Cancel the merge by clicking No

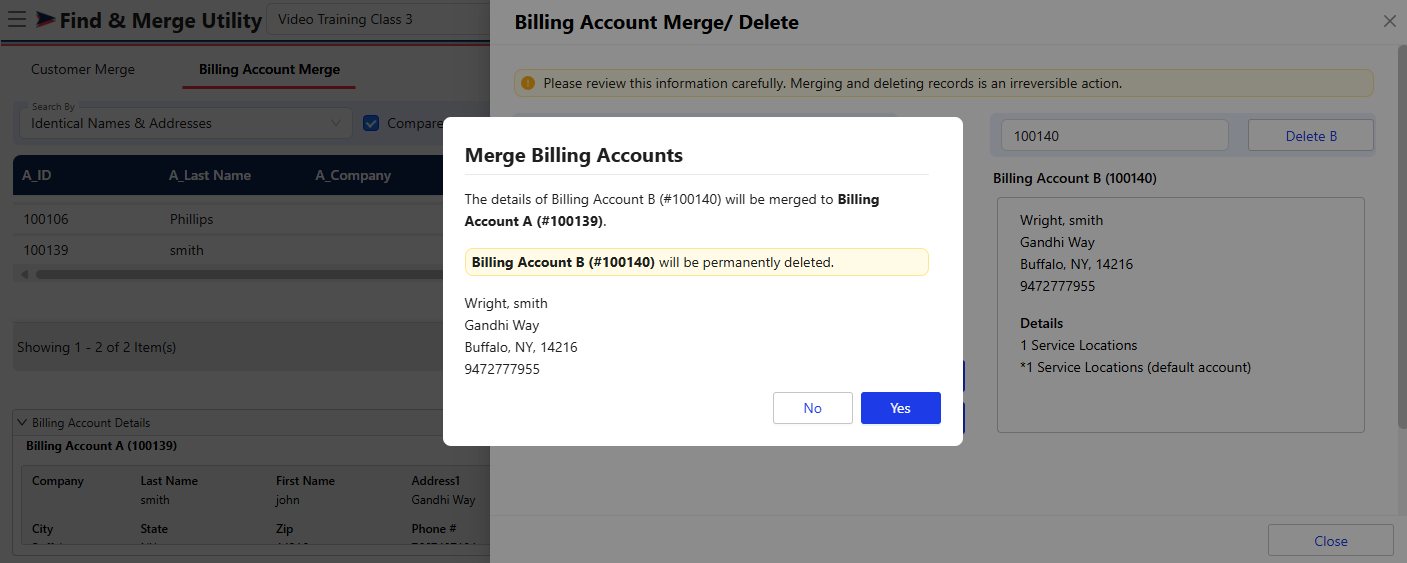pos(812,408)
